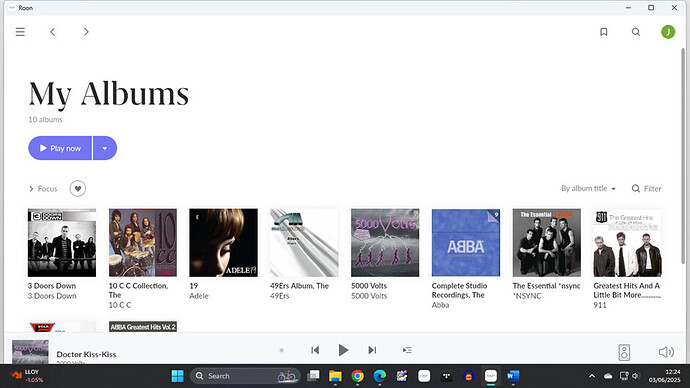
Task: Open the 3 Doors Down album cover
Action: tap(62, 243)
